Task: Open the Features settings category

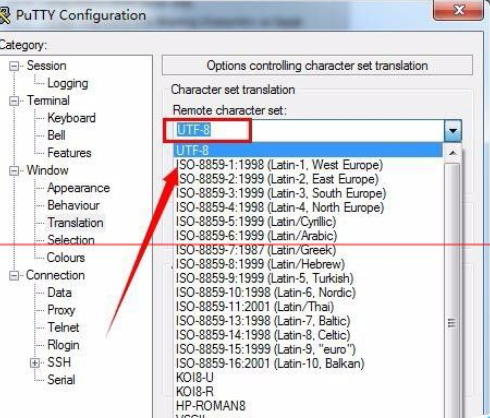Action: (69, 153)
